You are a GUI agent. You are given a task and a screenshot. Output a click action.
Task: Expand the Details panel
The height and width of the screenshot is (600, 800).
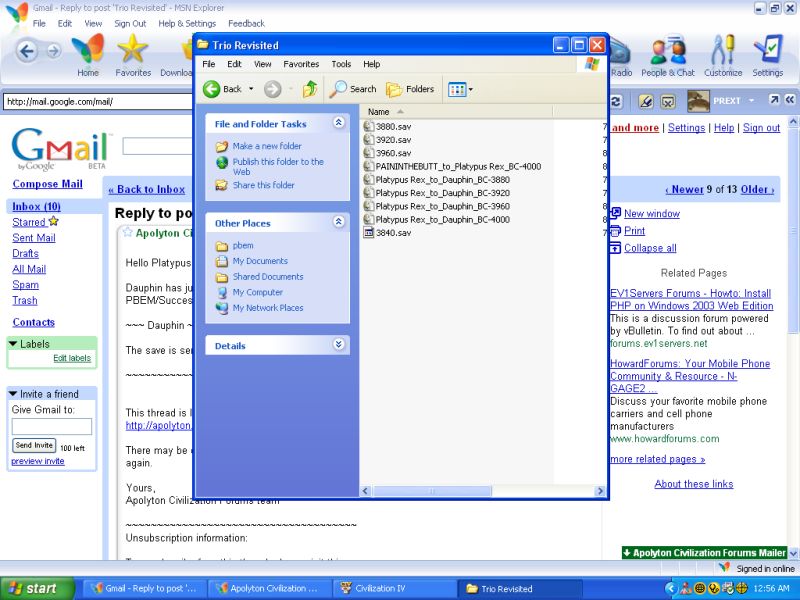[x=338, y=344]
